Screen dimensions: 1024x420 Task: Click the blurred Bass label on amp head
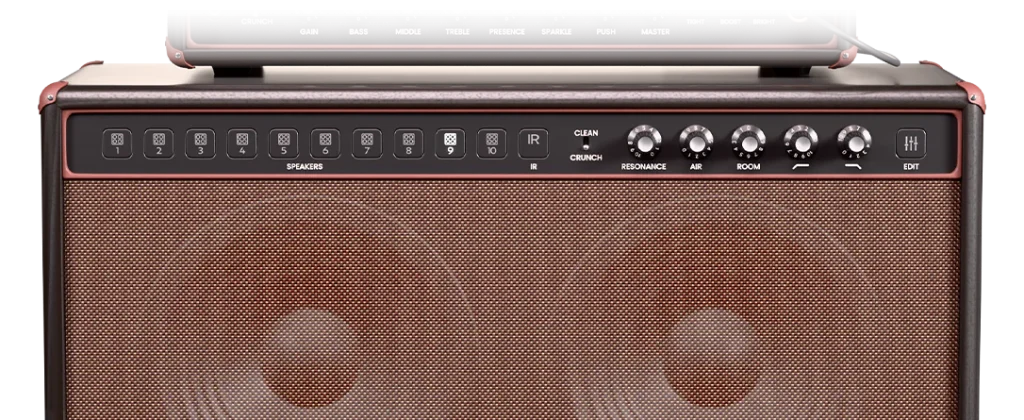click(x=359, y=31)
